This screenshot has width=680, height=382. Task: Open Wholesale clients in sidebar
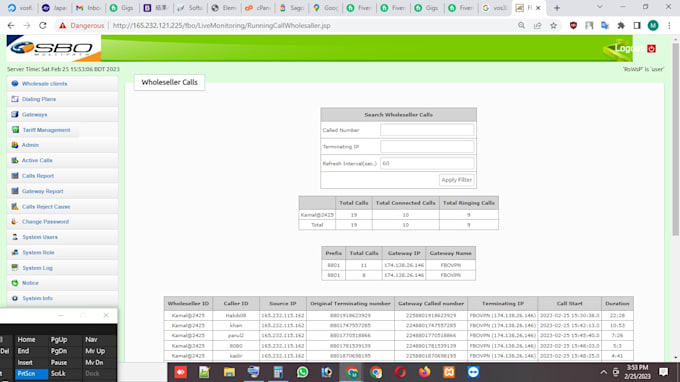[44, 84]
